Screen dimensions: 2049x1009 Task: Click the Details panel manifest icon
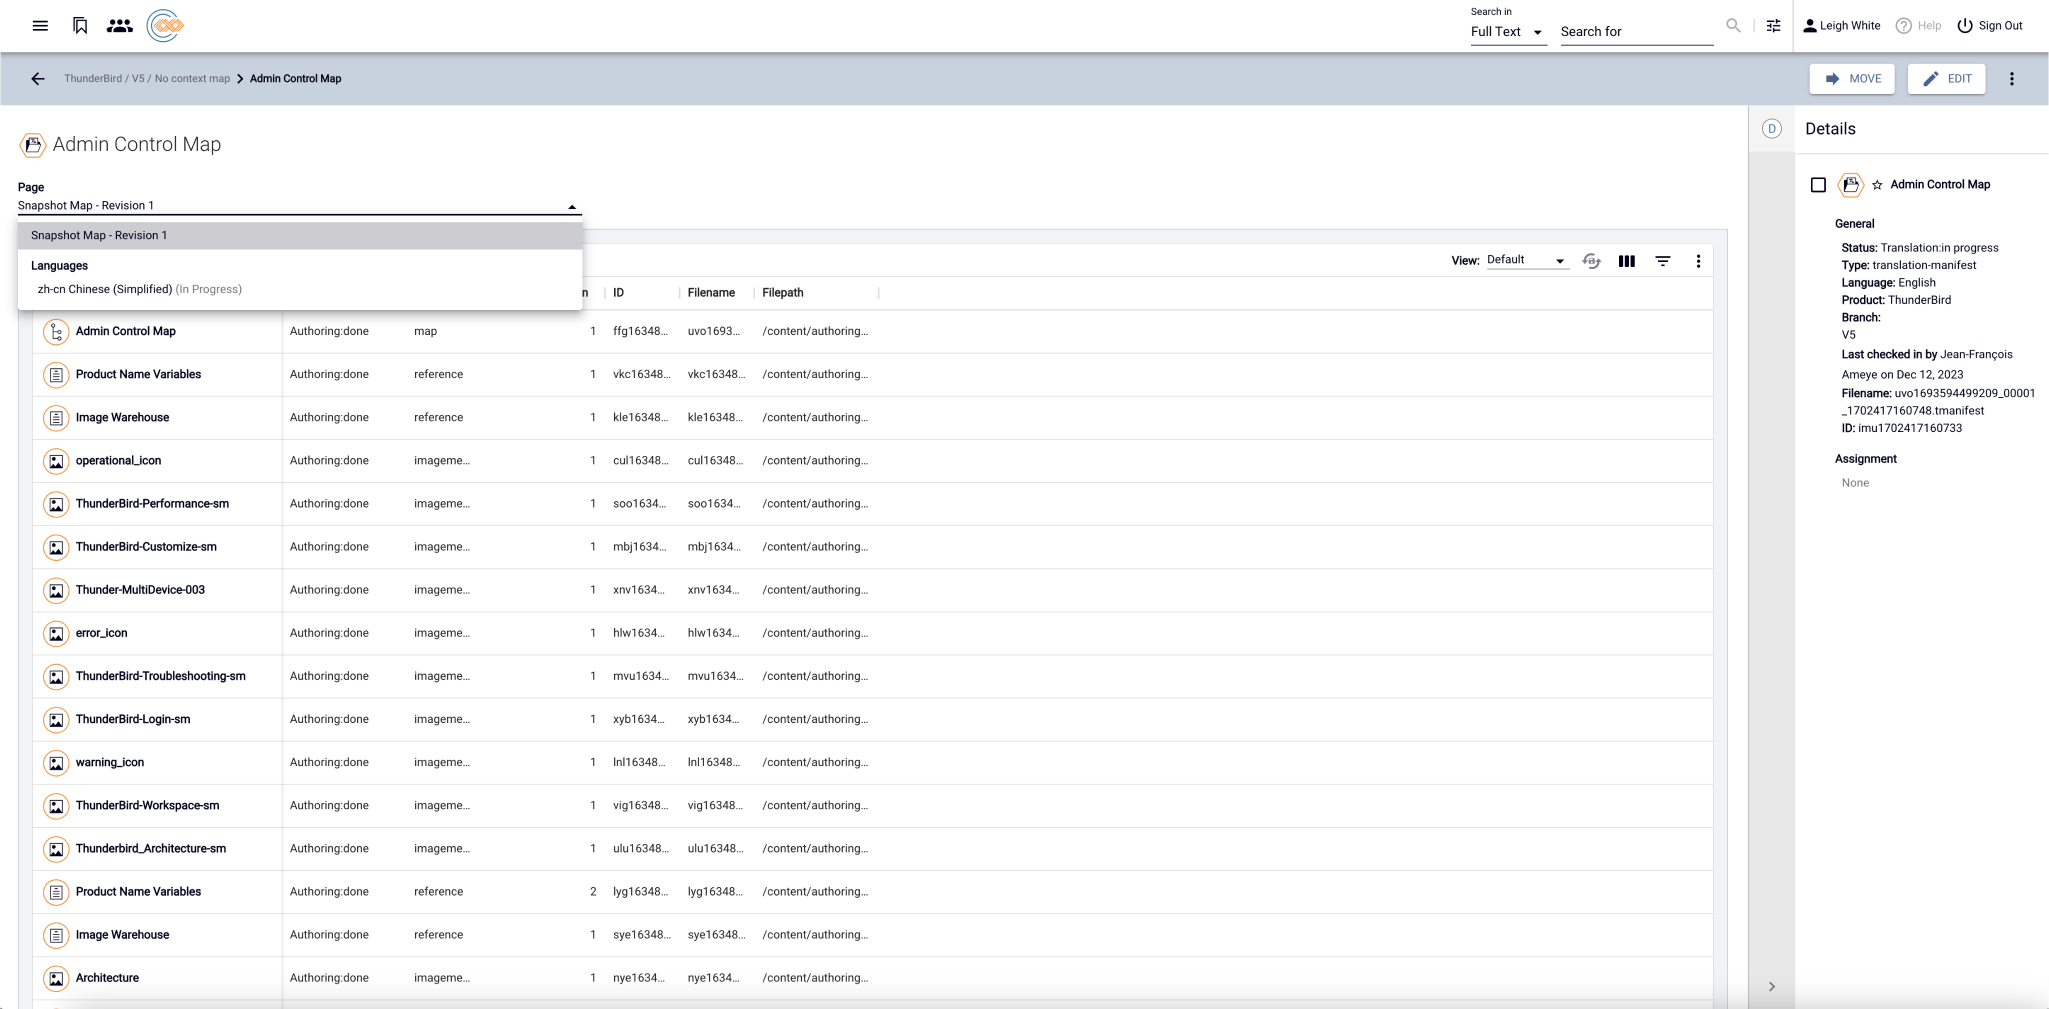tap(1851, 185)
